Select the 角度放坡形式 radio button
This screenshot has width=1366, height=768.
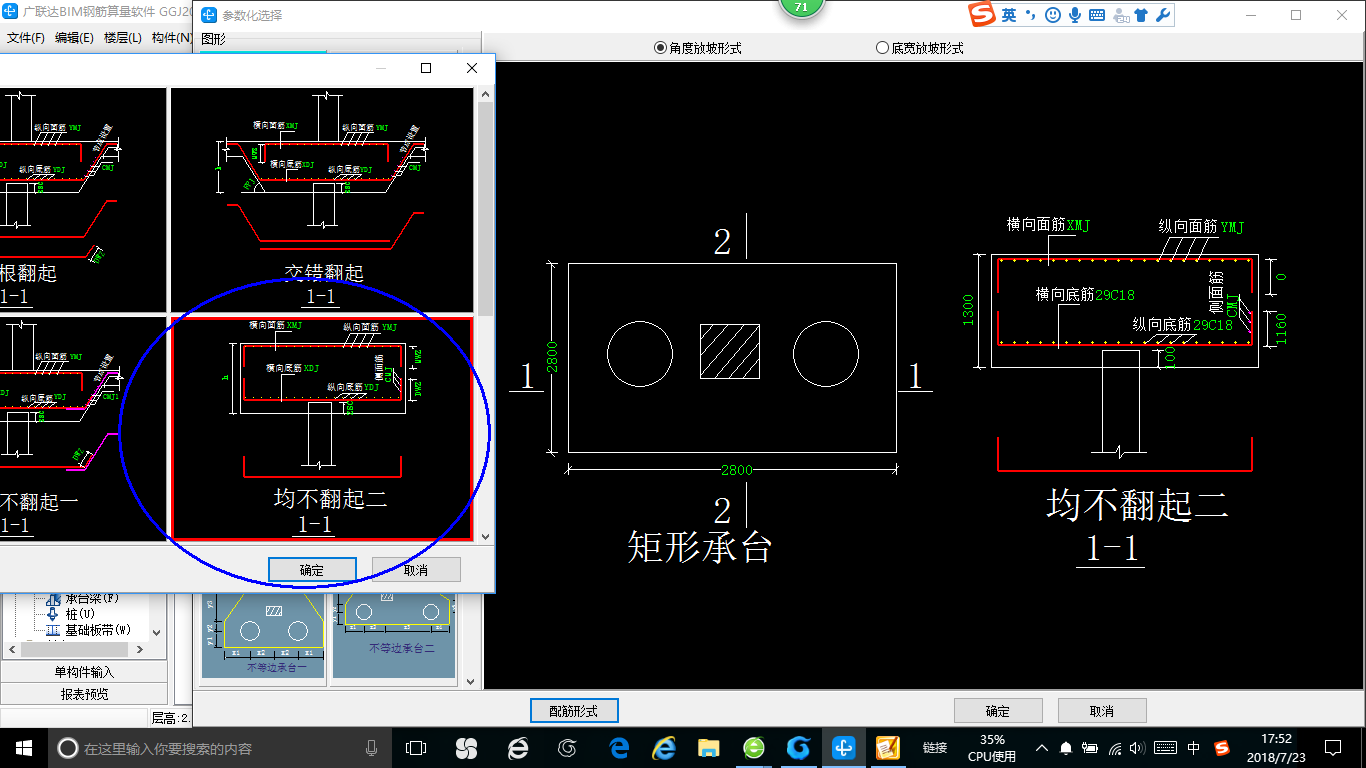click(698, 47)
